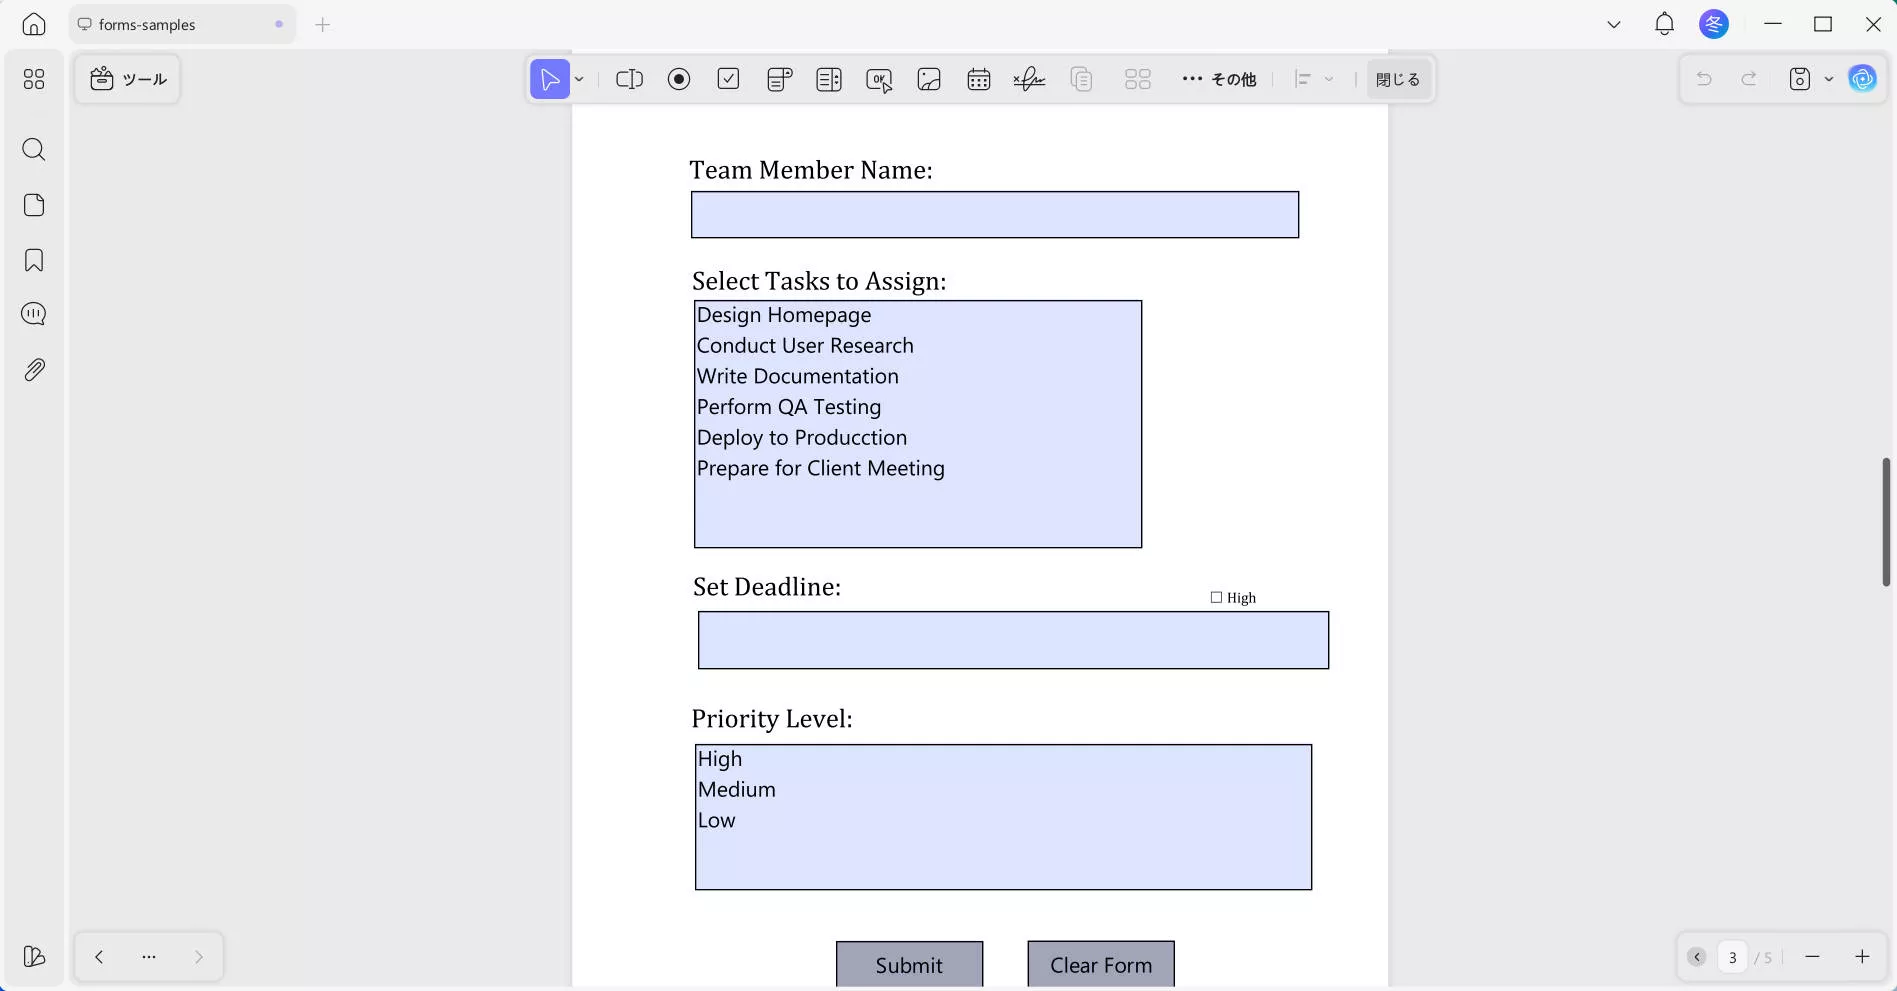The image size is (1897, 991).
Task: Expand the tab list chevron
Action: (x=1614, y=25)
